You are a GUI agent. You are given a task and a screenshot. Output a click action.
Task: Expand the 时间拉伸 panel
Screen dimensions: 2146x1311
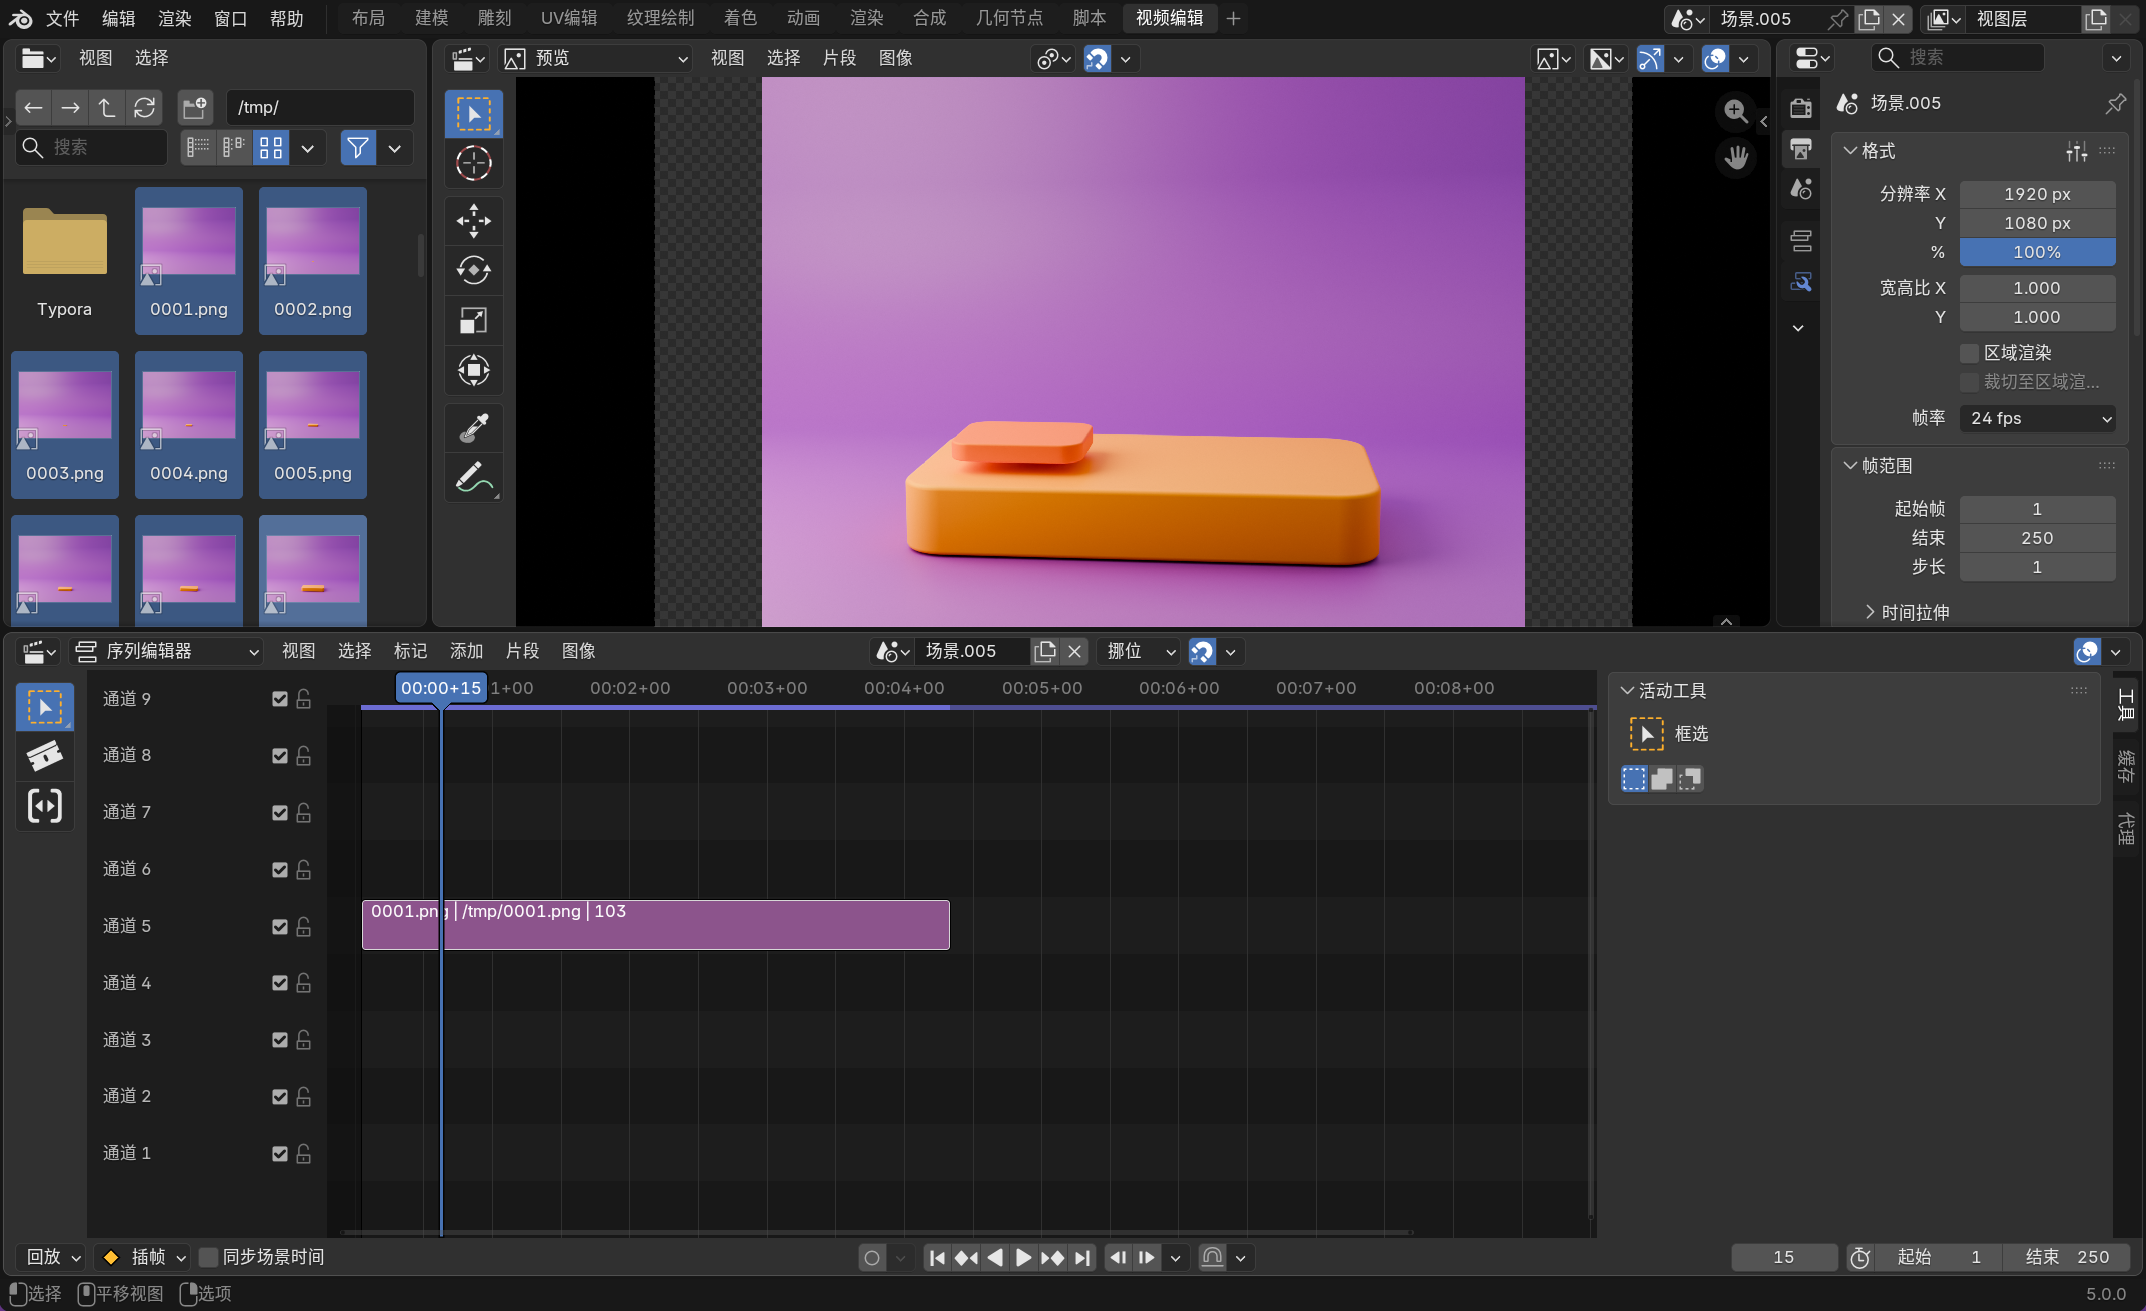click(1914, 612)
